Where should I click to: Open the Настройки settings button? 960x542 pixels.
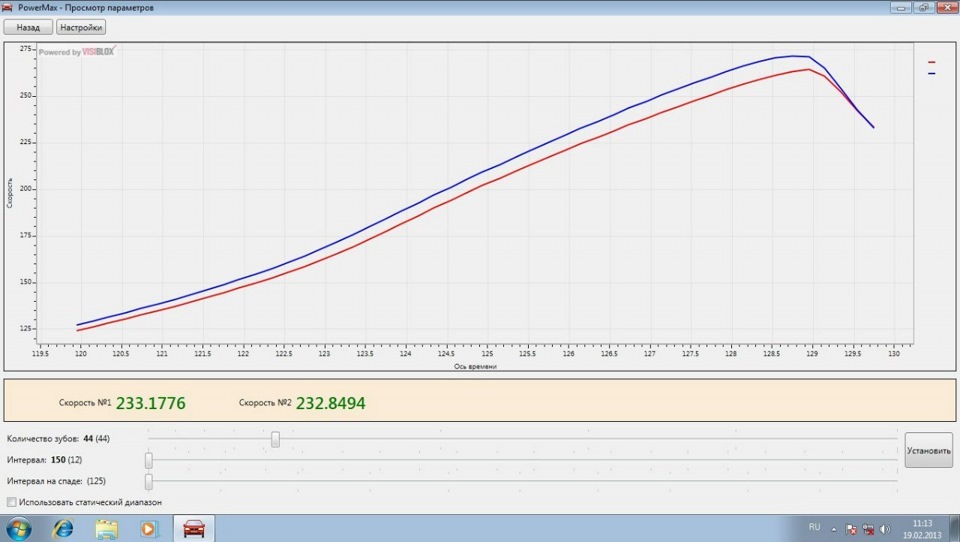click(81, 28)
